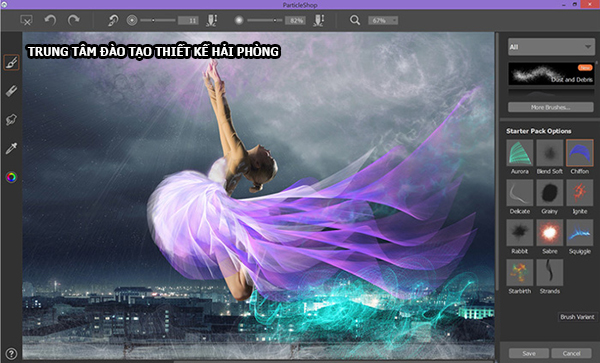Open the All brush category dropdown

click(551, 47)
